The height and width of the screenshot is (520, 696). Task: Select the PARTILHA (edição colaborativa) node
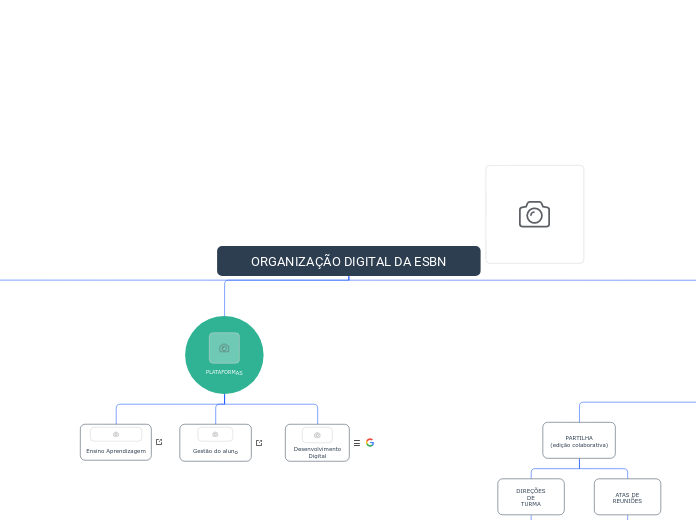579,441
